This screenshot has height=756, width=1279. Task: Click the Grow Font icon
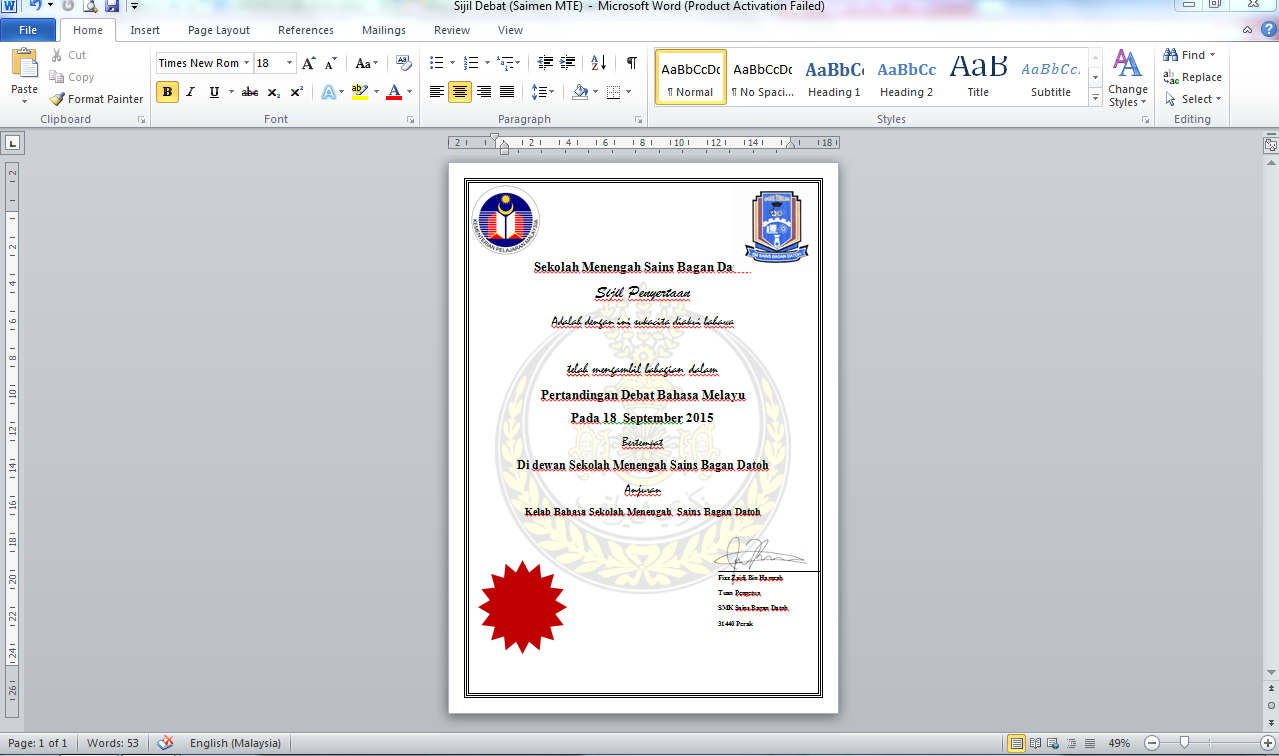click(x=309, y=63)
